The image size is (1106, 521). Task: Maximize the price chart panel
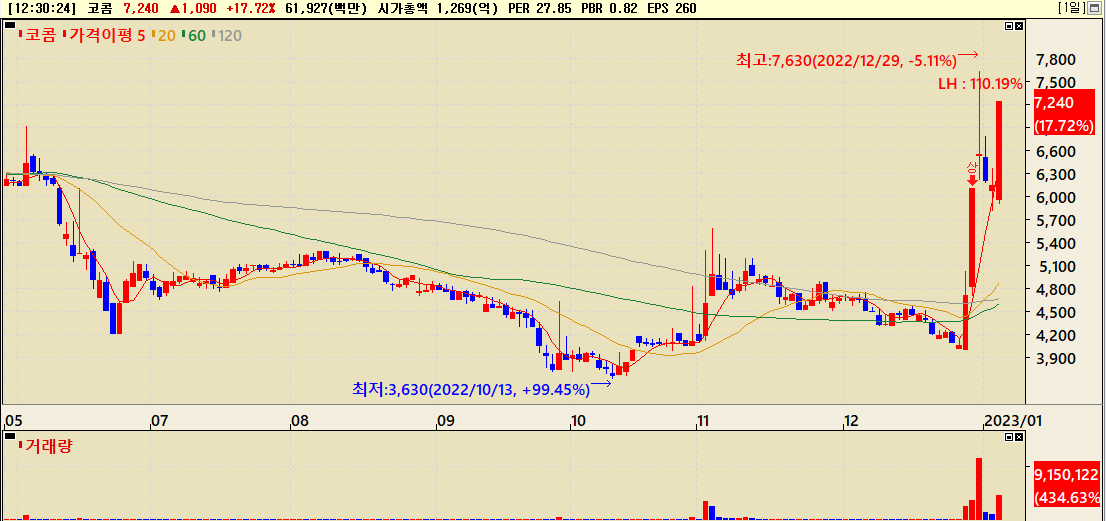click(x=1009, y=25)
